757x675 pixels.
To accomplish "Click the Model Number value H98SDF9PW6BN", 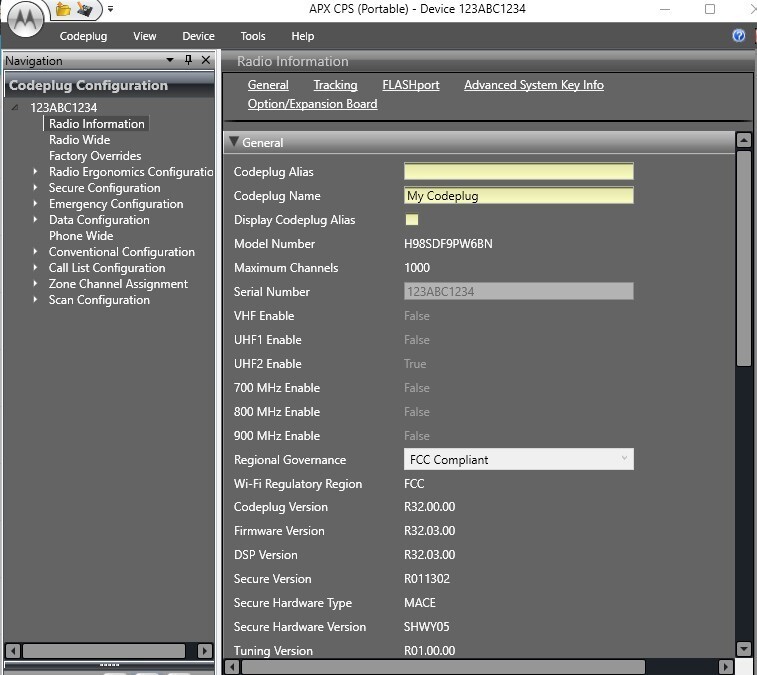I will click(x=448, y=244).
